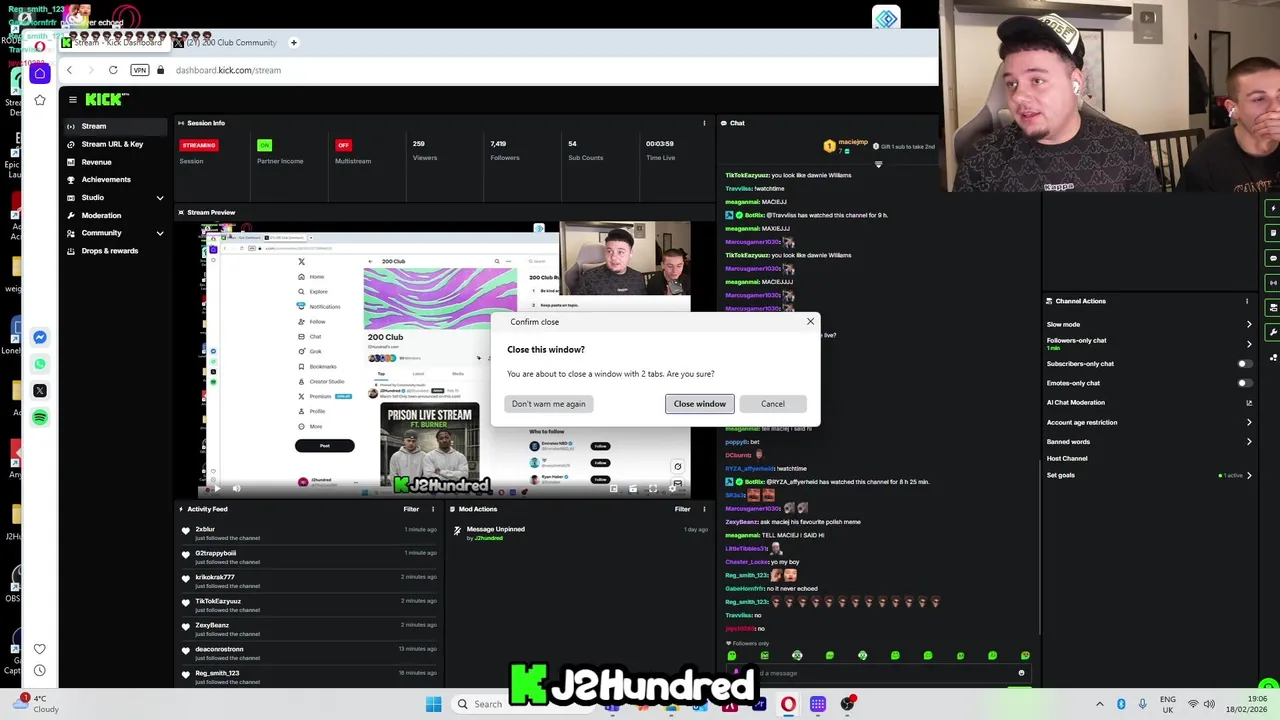The image size is (1280, 720).
Task: Expand the Studio sidebar section
Action: [x=159, y=198]
